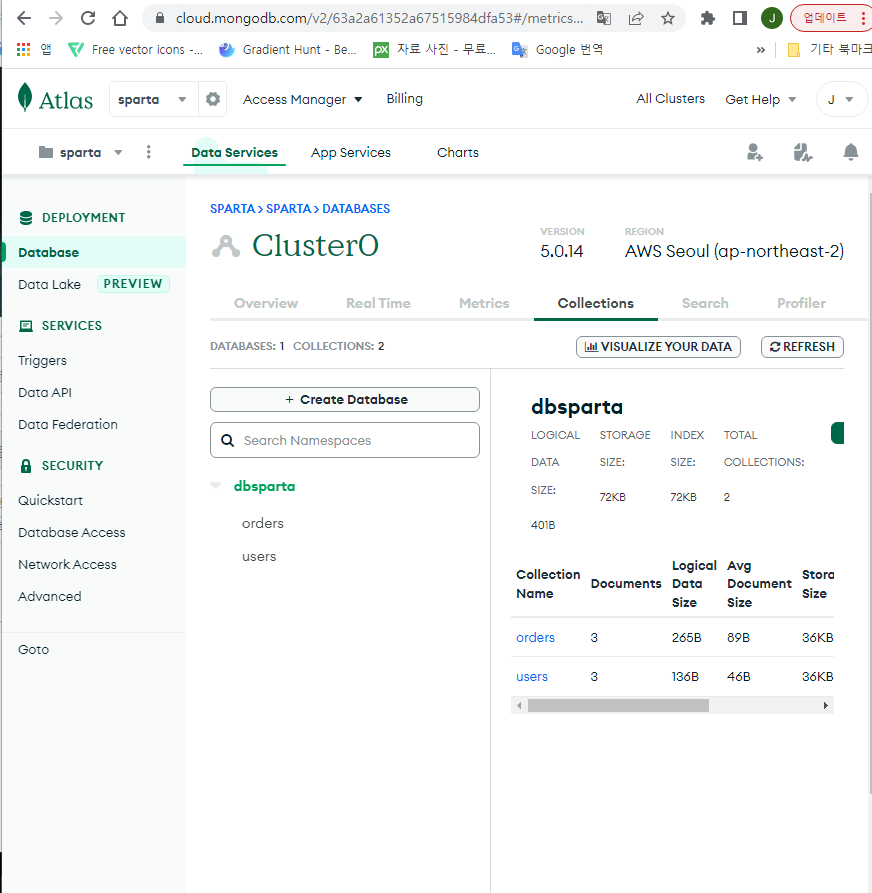Screen dimensions: 872x893
Task: Open the Free vector icons bookmark
Action: pos(135,50)
